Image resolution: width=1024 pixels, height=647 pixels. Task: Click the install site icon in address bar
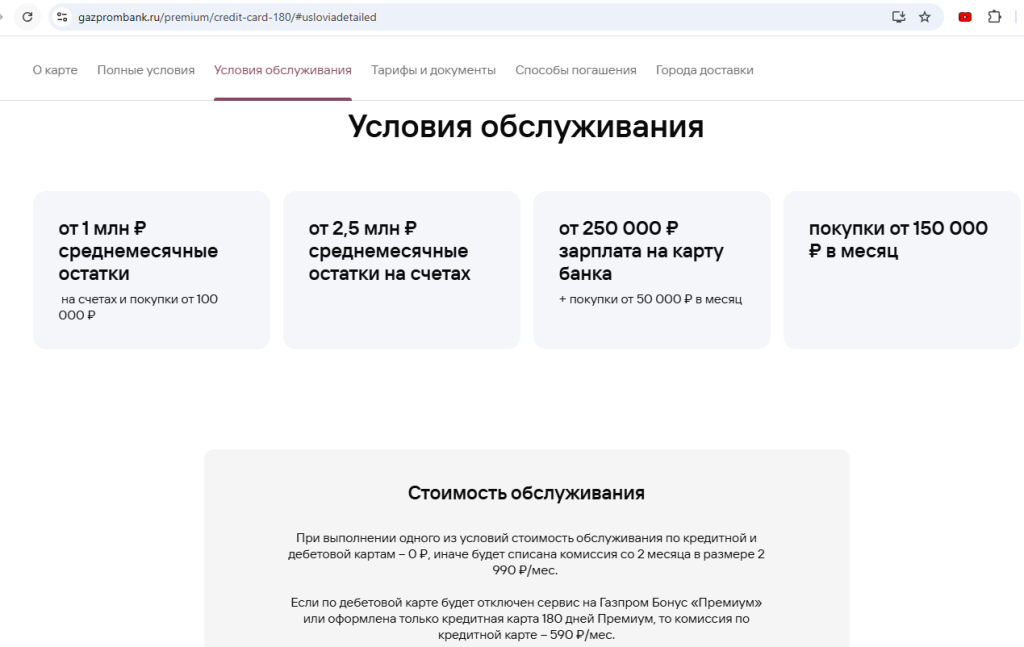tap(898, 16)
